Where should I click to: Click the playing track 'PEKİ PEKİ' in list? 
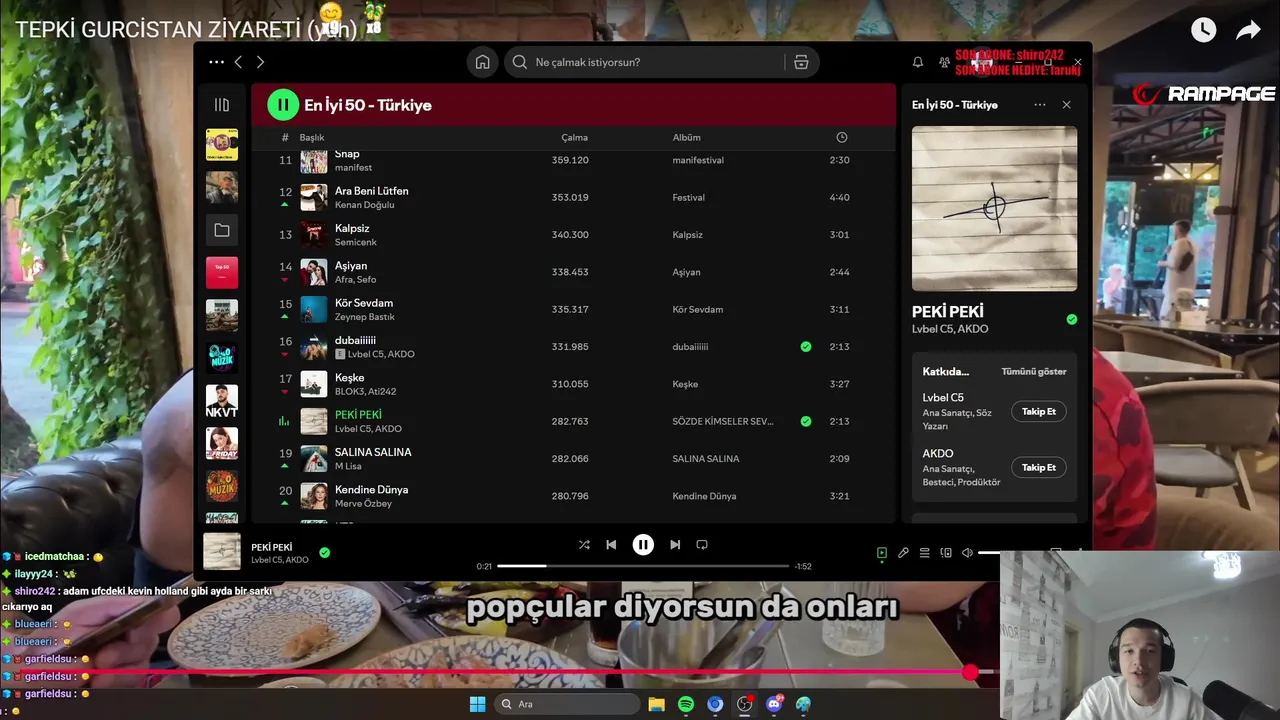pyautogui.click(x=358, y=415)
